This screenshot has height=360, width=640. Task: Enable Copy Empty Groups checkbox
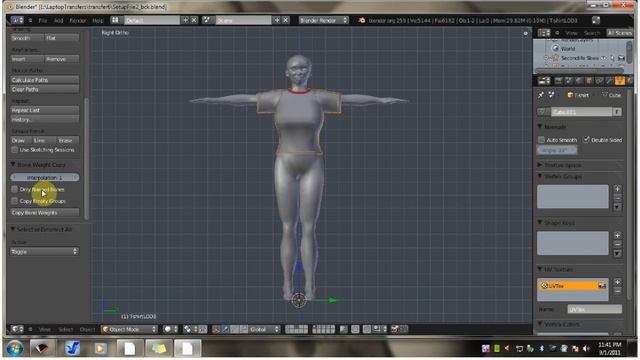pos(15,201)
